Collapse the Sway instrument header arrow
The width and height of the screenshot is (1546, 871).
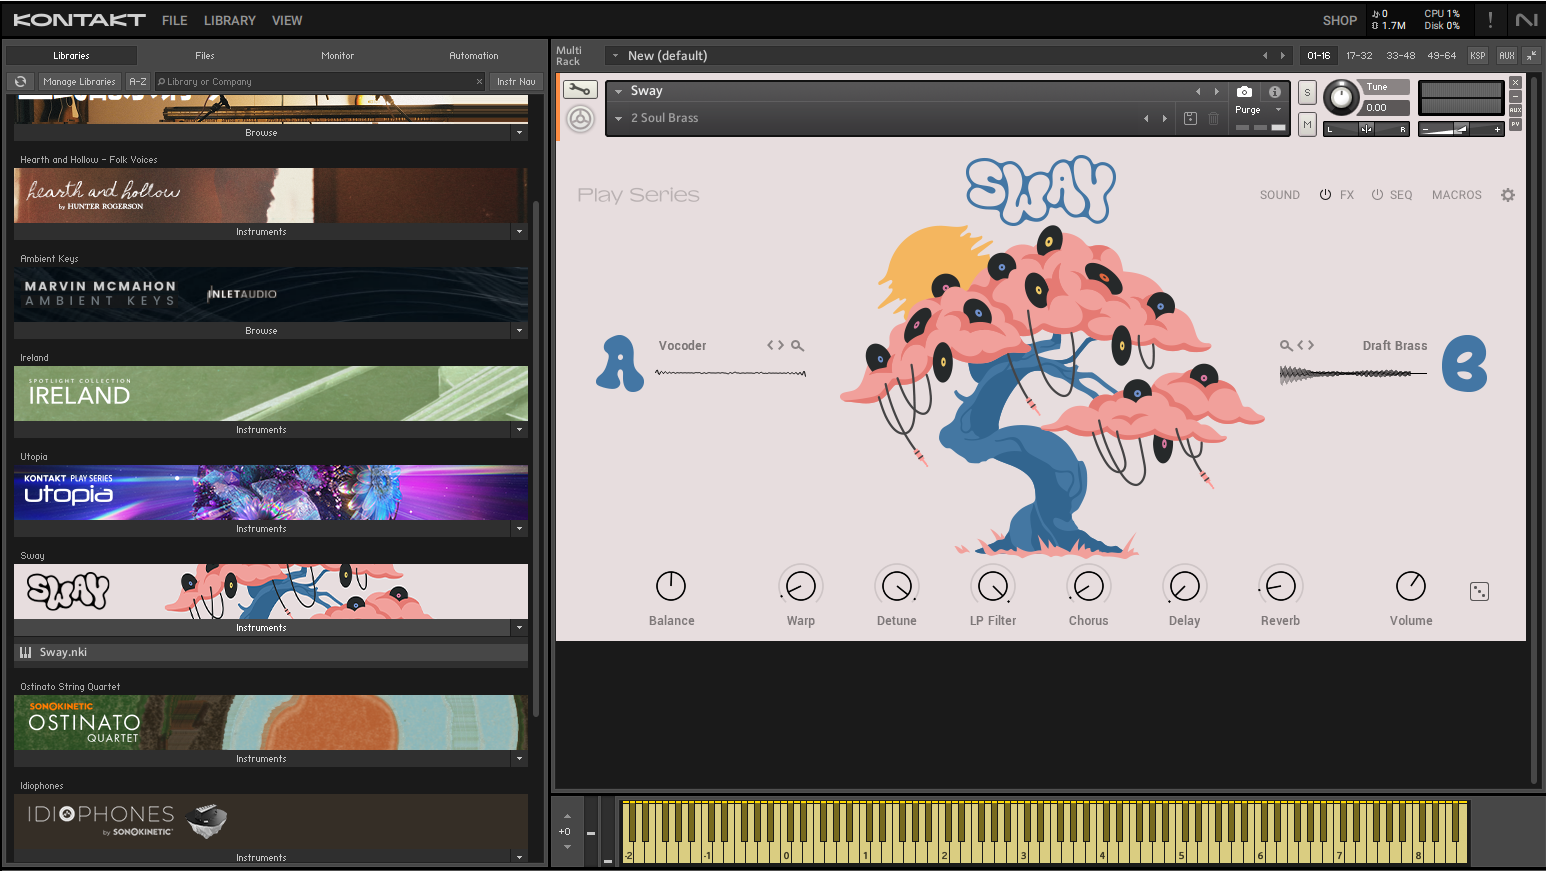[620, 90]
